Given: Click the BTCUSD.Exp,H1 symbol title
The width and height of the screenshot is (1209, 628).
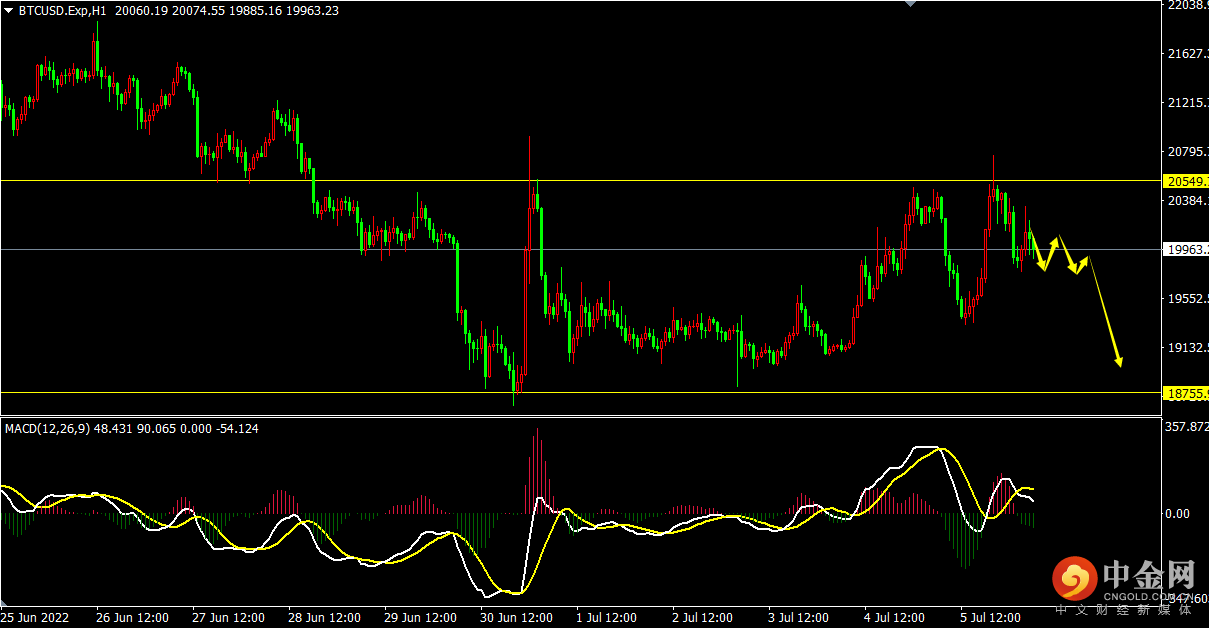Looking at the screenshot, I should tap(64, 10).
